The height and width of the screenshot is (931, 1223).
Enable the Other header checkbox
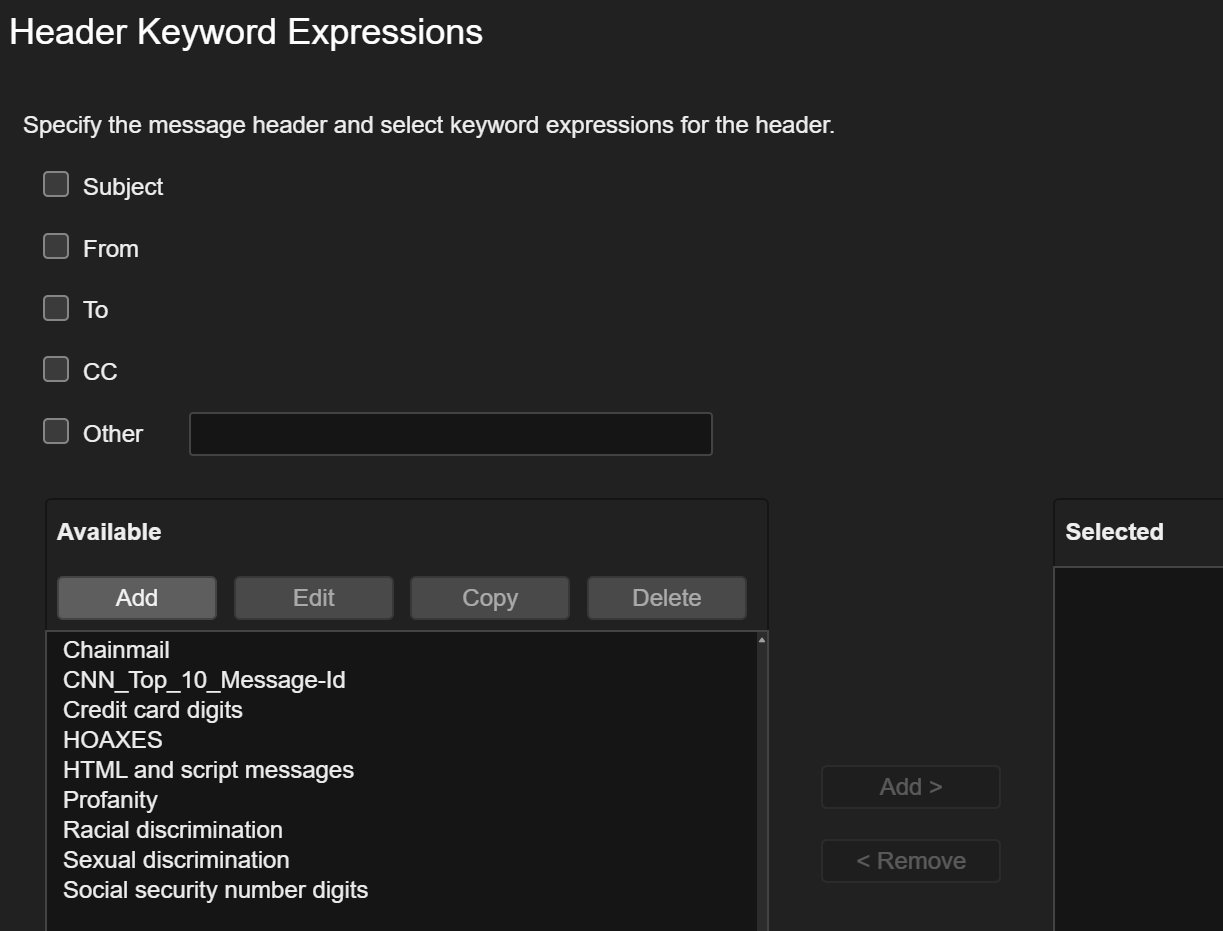pyautogui.click(x=56, y=432)
